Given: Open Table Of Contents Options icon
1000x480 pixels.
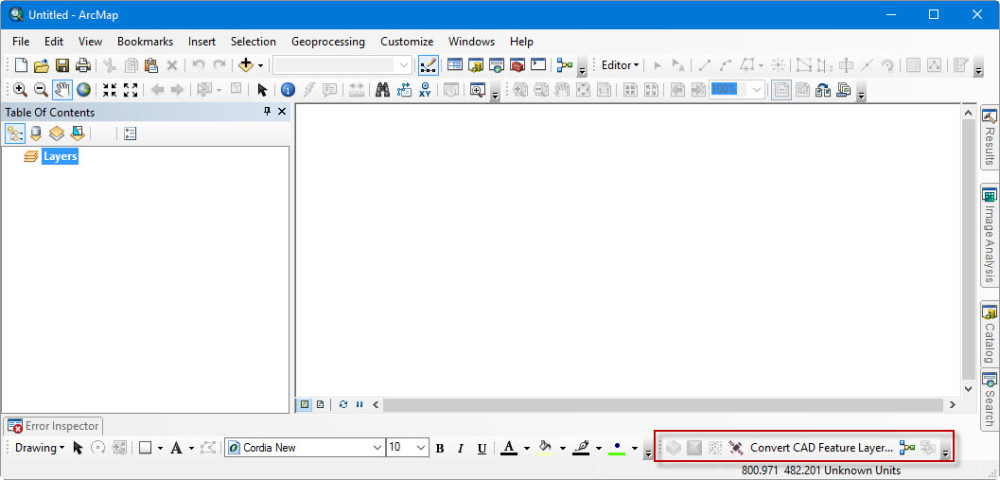Looking at the screenshot, I should click(x=130, y=134).
